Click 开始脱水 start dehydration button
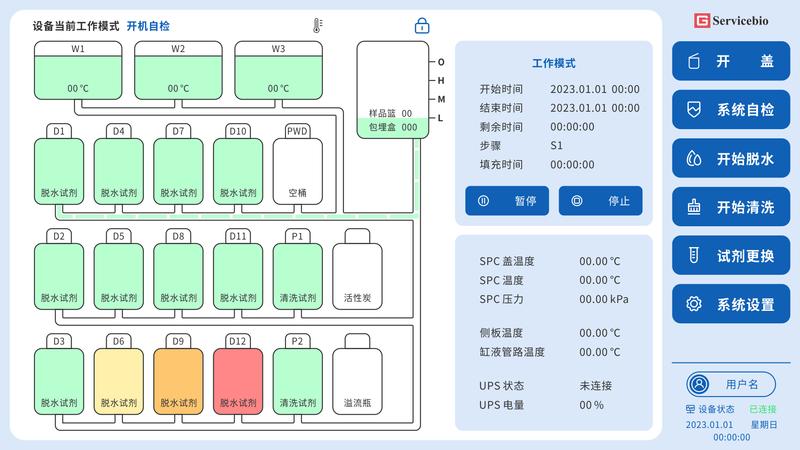The image size is (800, 450). 731,158
